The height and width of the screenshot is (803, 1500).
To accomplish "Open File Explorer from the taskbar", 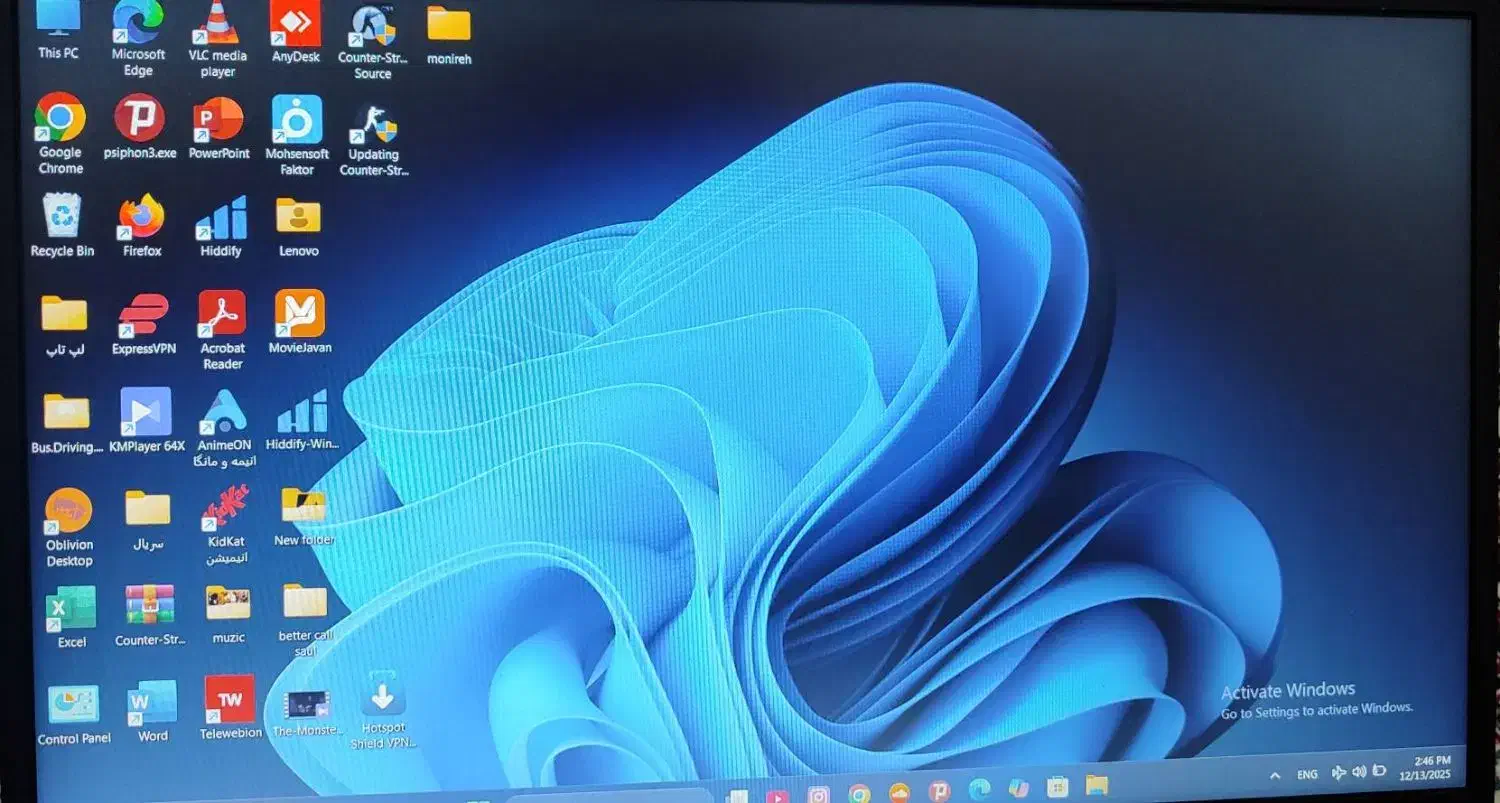I will click(1097, 786).
